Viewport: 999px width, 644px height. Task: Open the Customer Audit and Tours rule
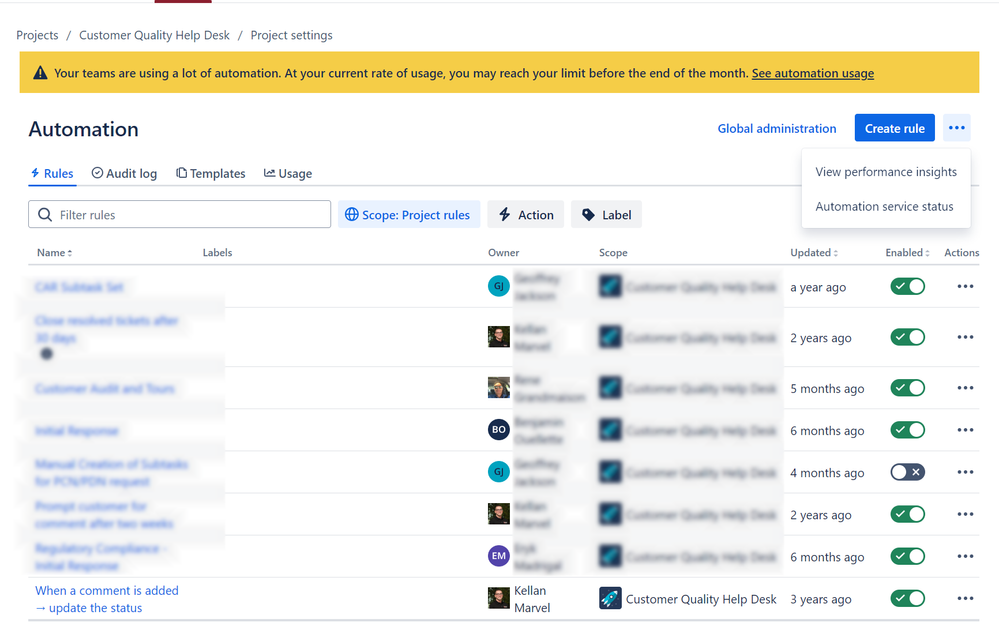[x=105, y=389]
